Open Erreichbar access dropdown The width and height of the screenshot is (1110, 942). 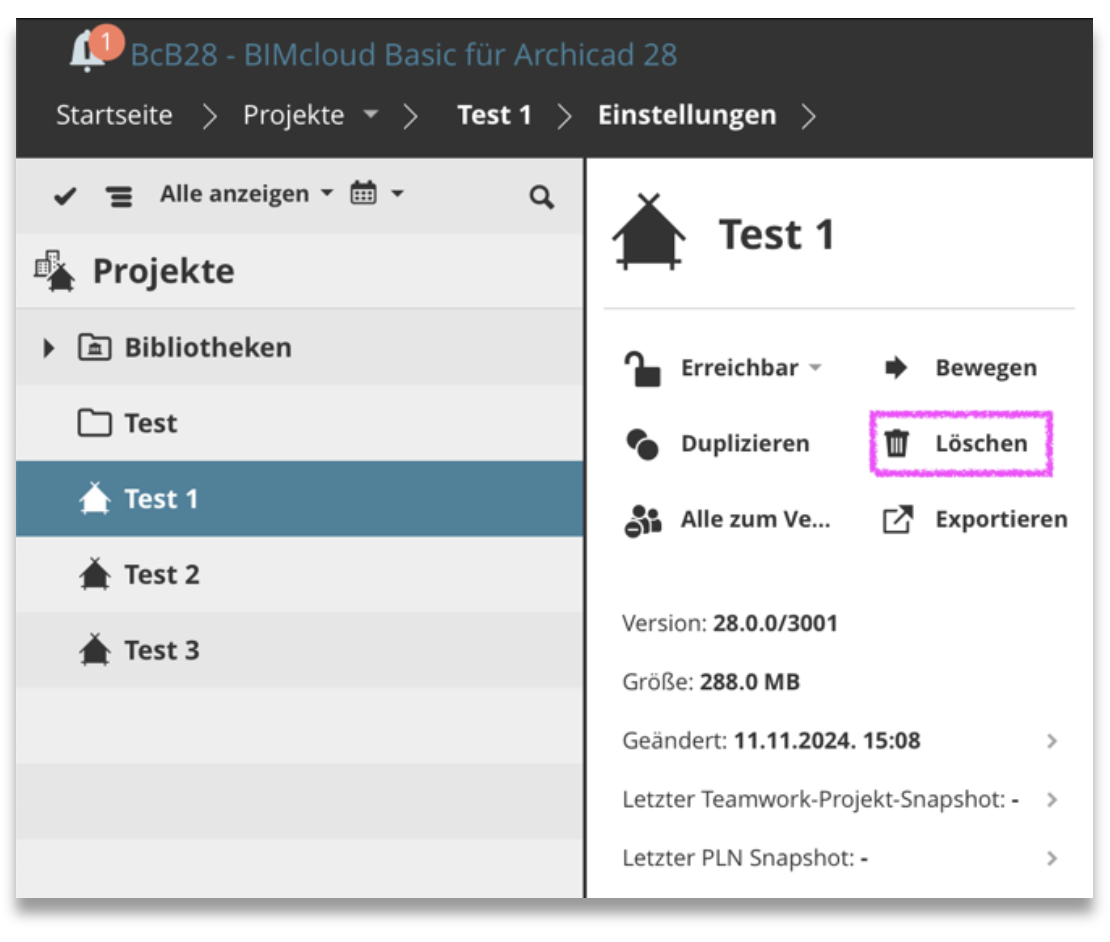750,368
